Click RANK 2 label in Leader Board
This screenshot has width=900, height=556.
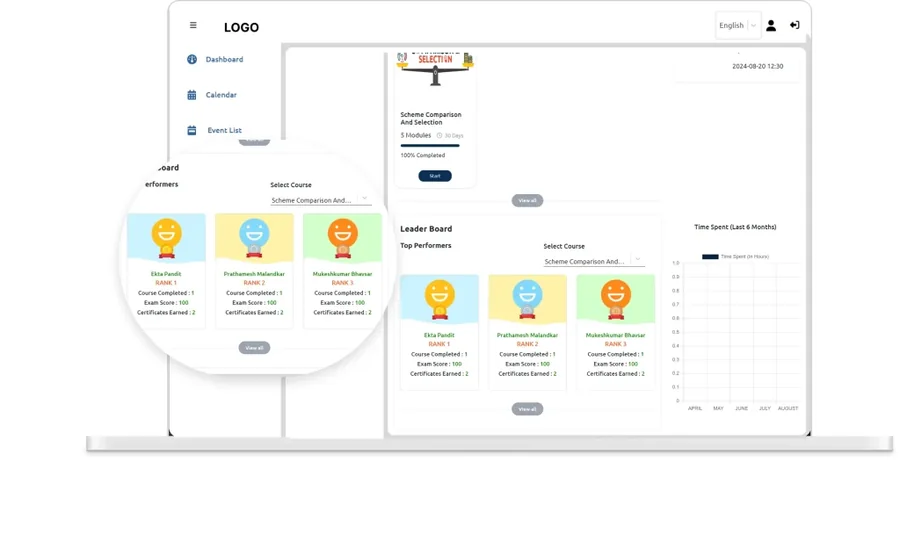527,344
